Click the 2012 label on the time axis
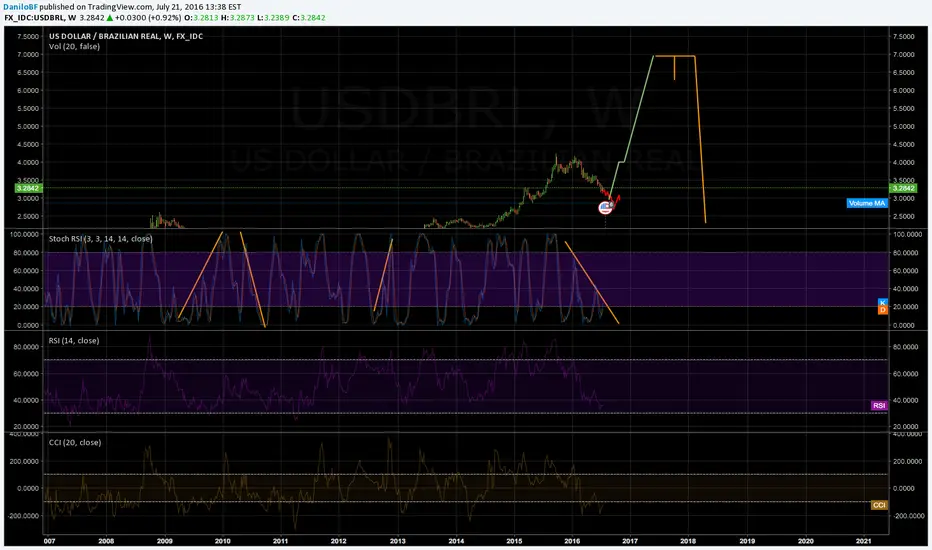 (x=338, y=541)
